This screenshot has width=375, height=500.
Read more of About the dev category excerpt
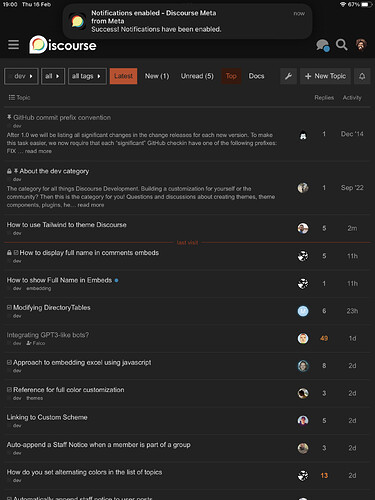click(91, 205)
